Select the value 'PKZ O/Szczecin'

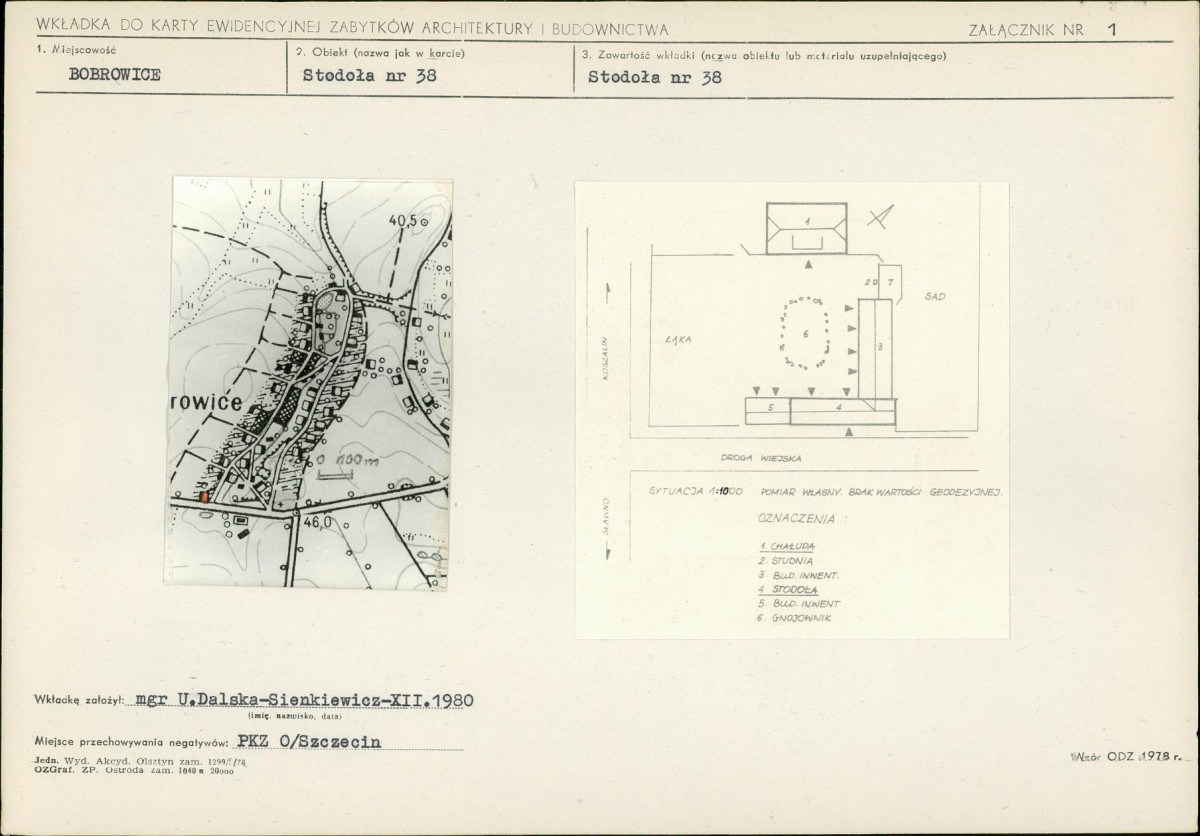point(309,742)
